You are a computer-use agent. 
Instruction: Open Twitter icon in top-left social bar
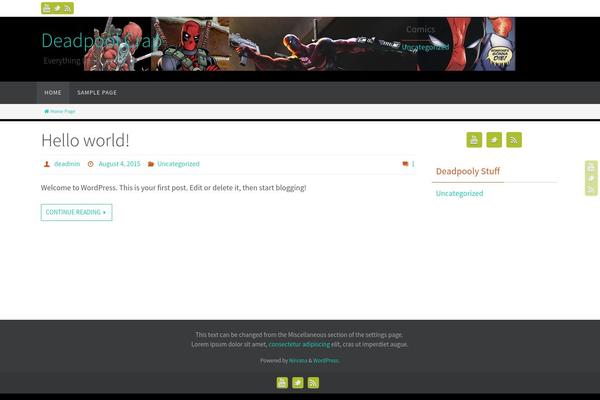57,8
